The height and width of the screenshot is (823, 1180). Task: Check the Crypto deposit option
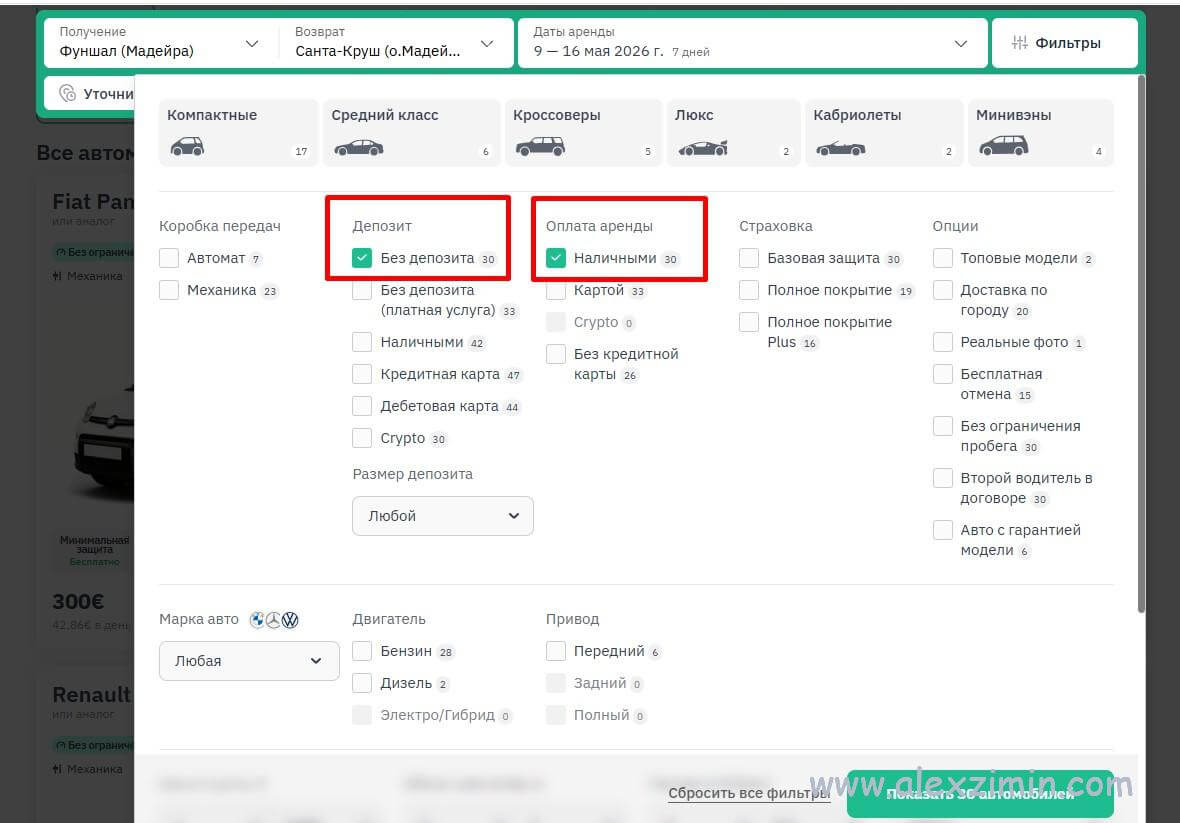tap(362, 438)
